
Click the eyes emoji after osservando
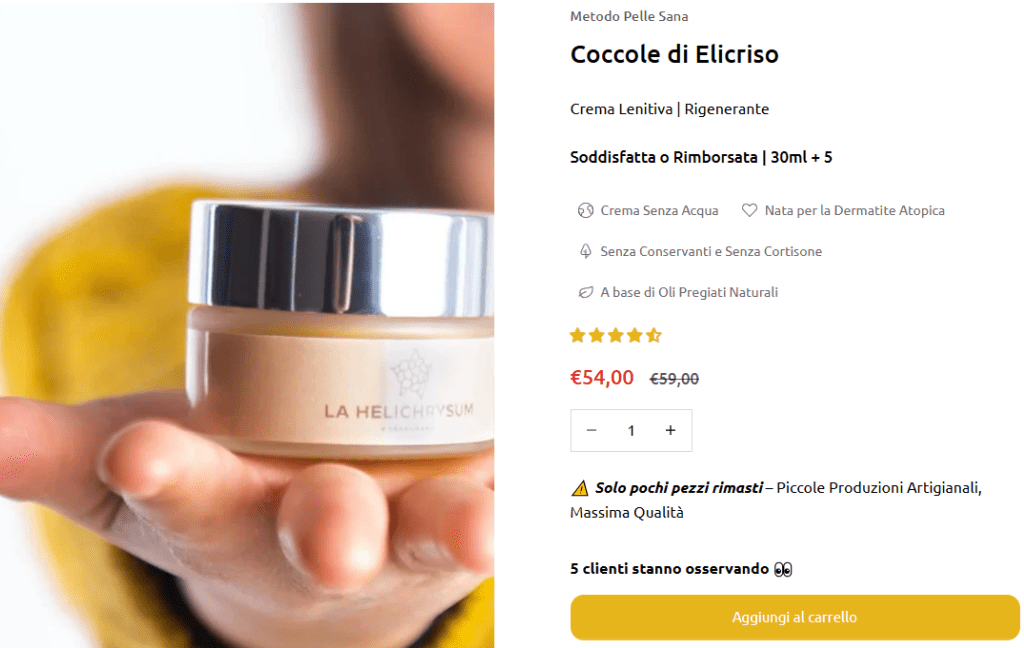click(x=783, y=570)
